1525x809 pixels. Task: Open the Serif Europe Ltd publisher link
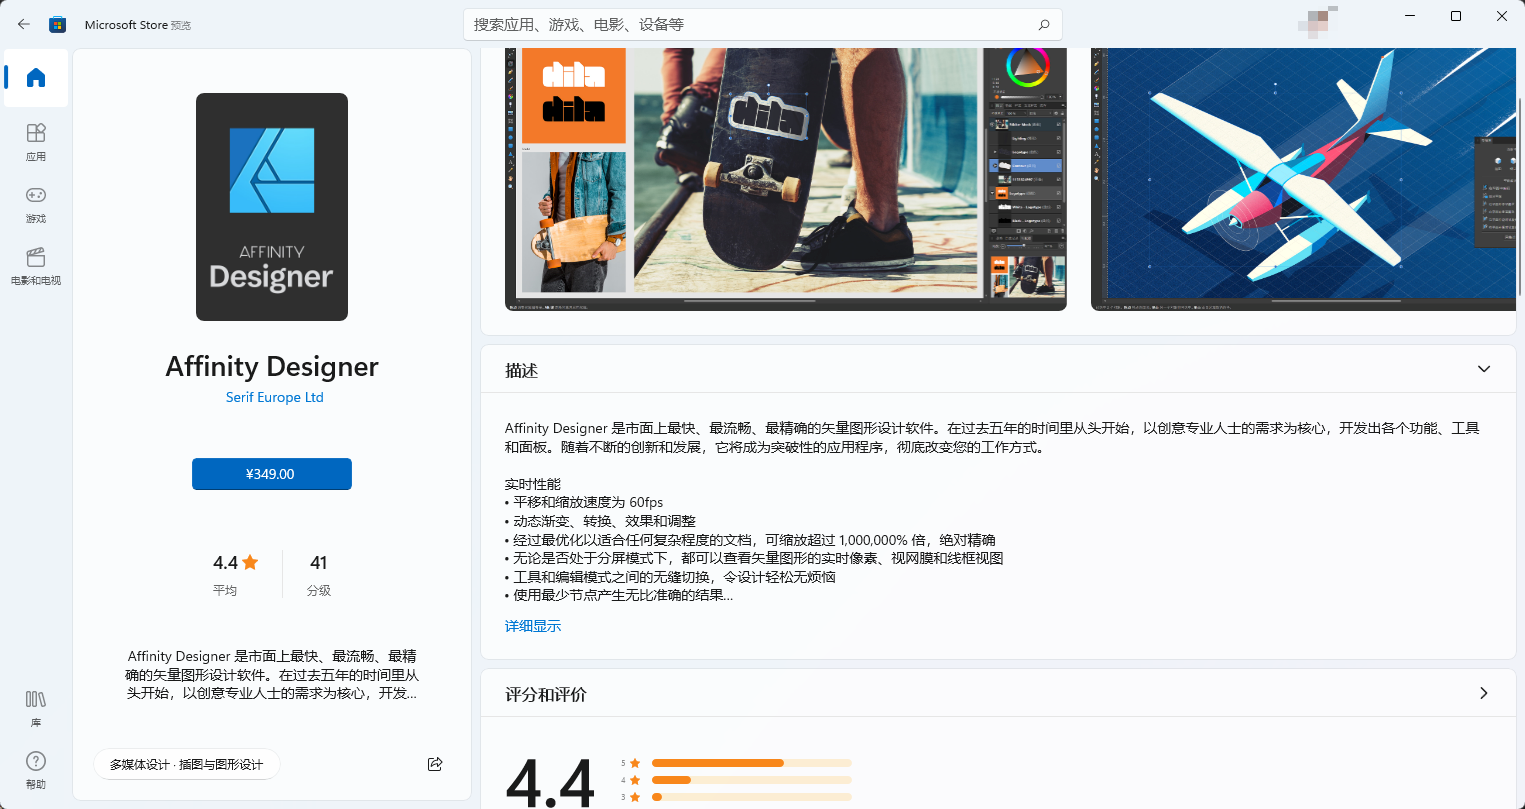[x=275, y=397]
